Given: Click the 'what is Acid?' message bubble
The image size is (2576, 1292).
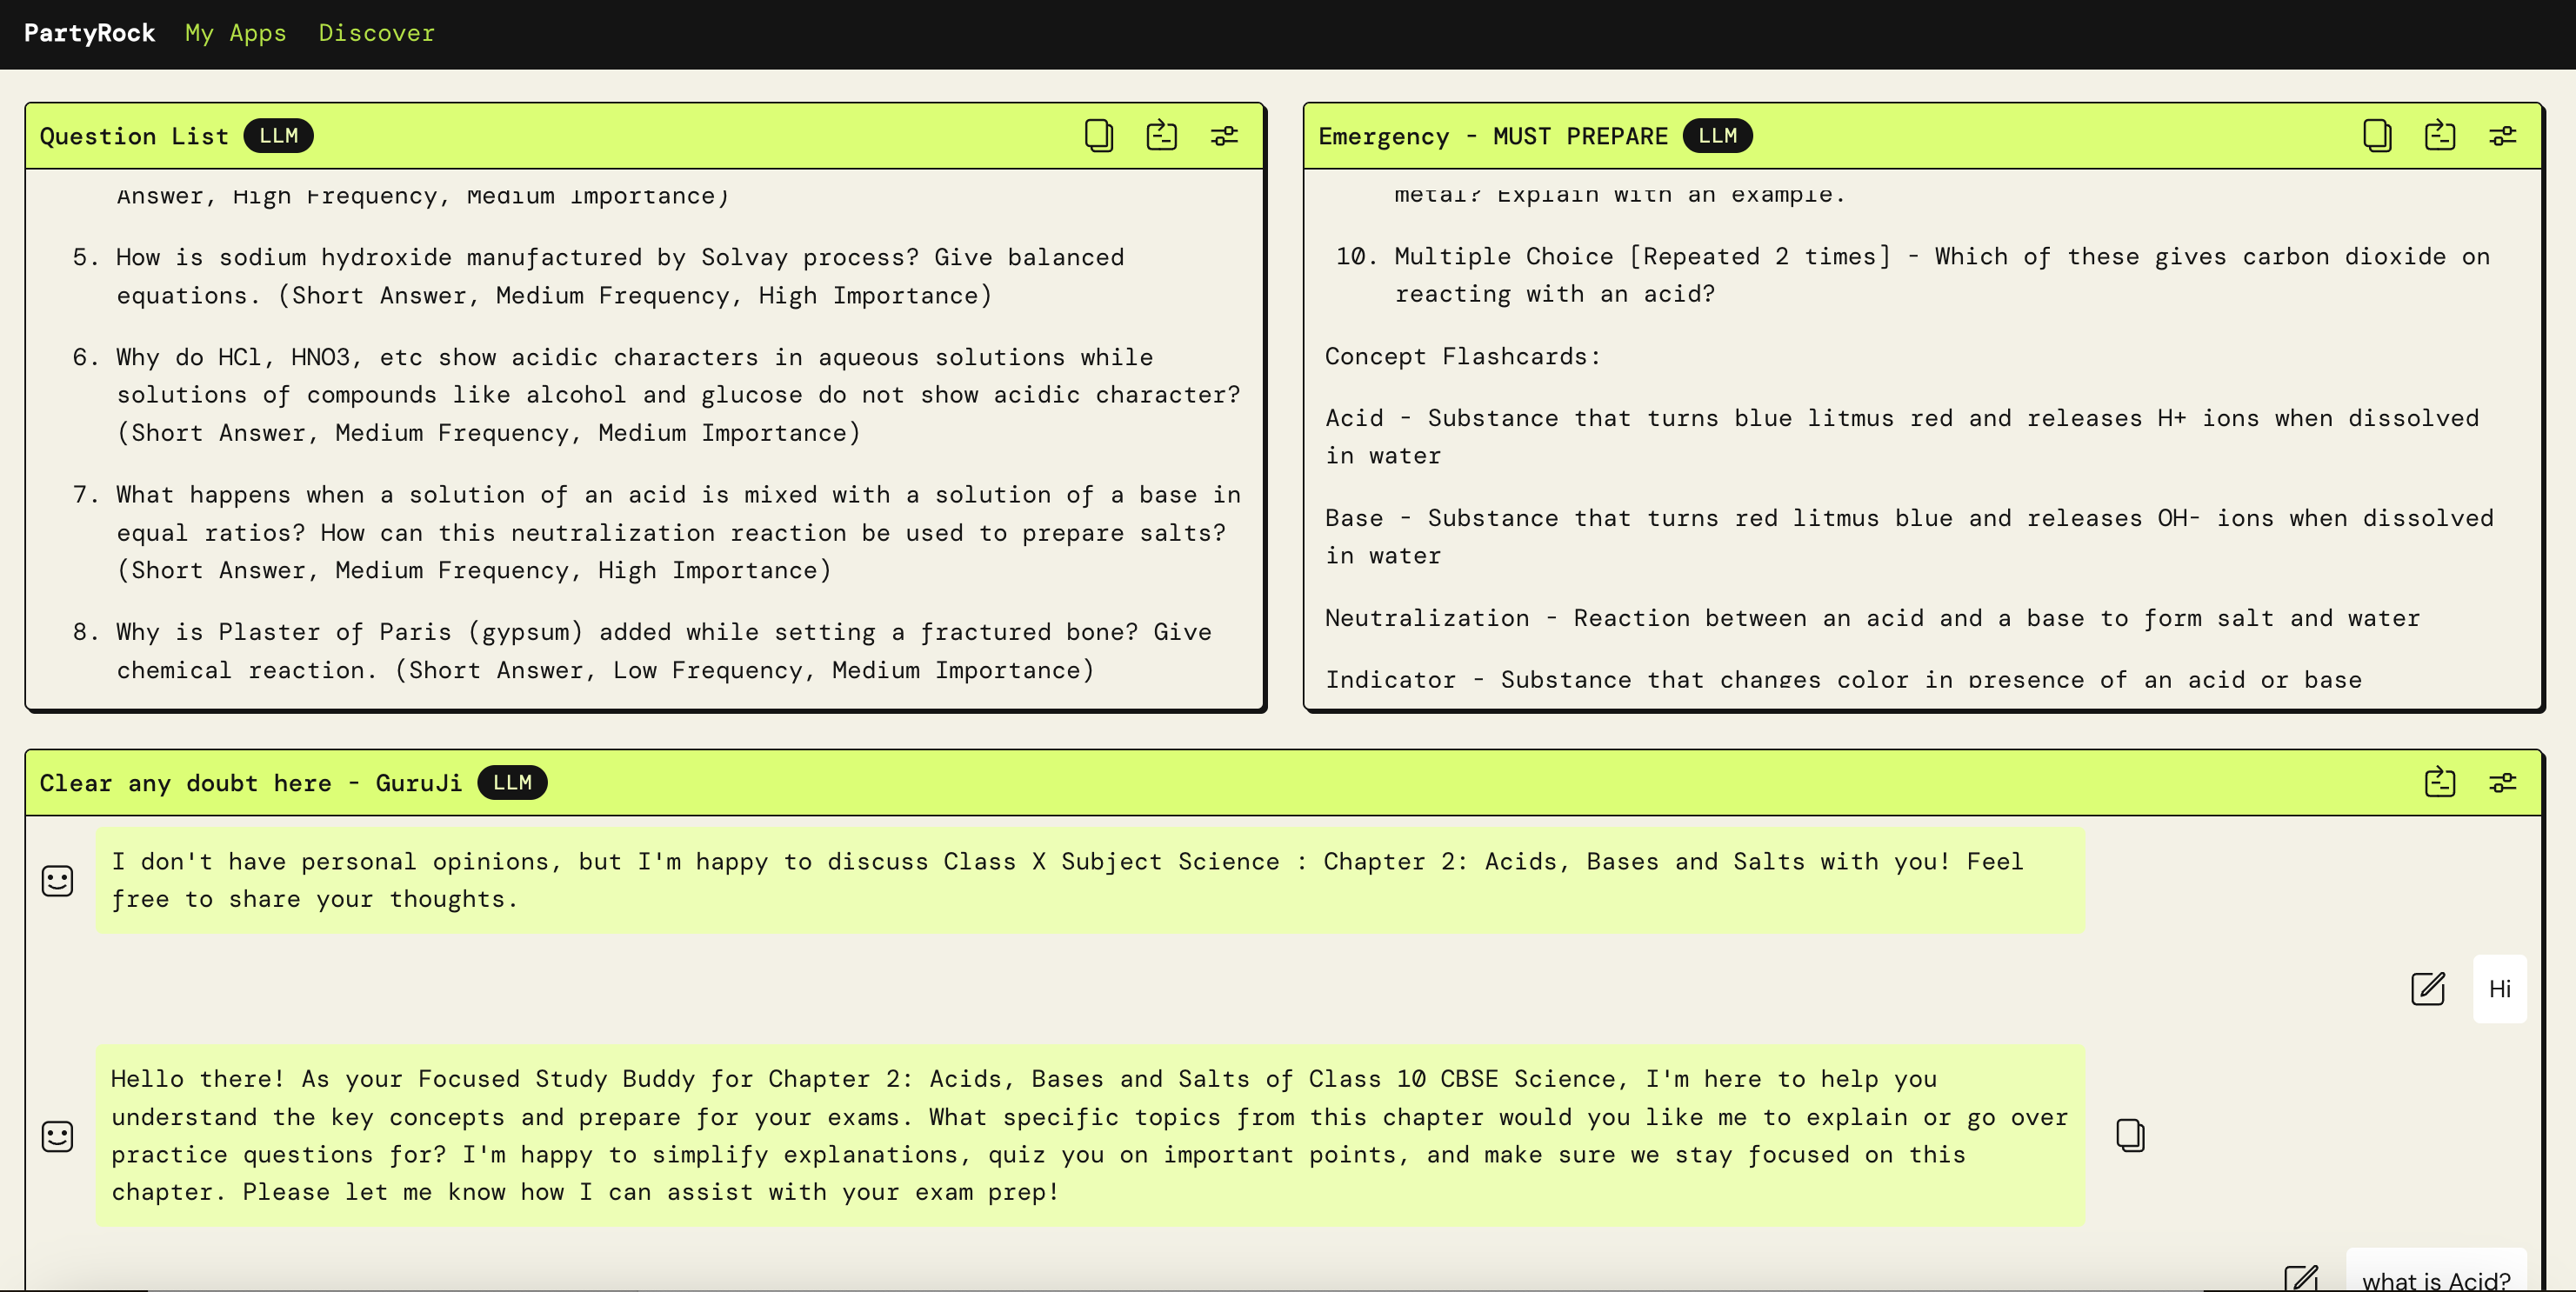Looking at the screenshot, I should pyautogui.click(x=2437, y=1280).
